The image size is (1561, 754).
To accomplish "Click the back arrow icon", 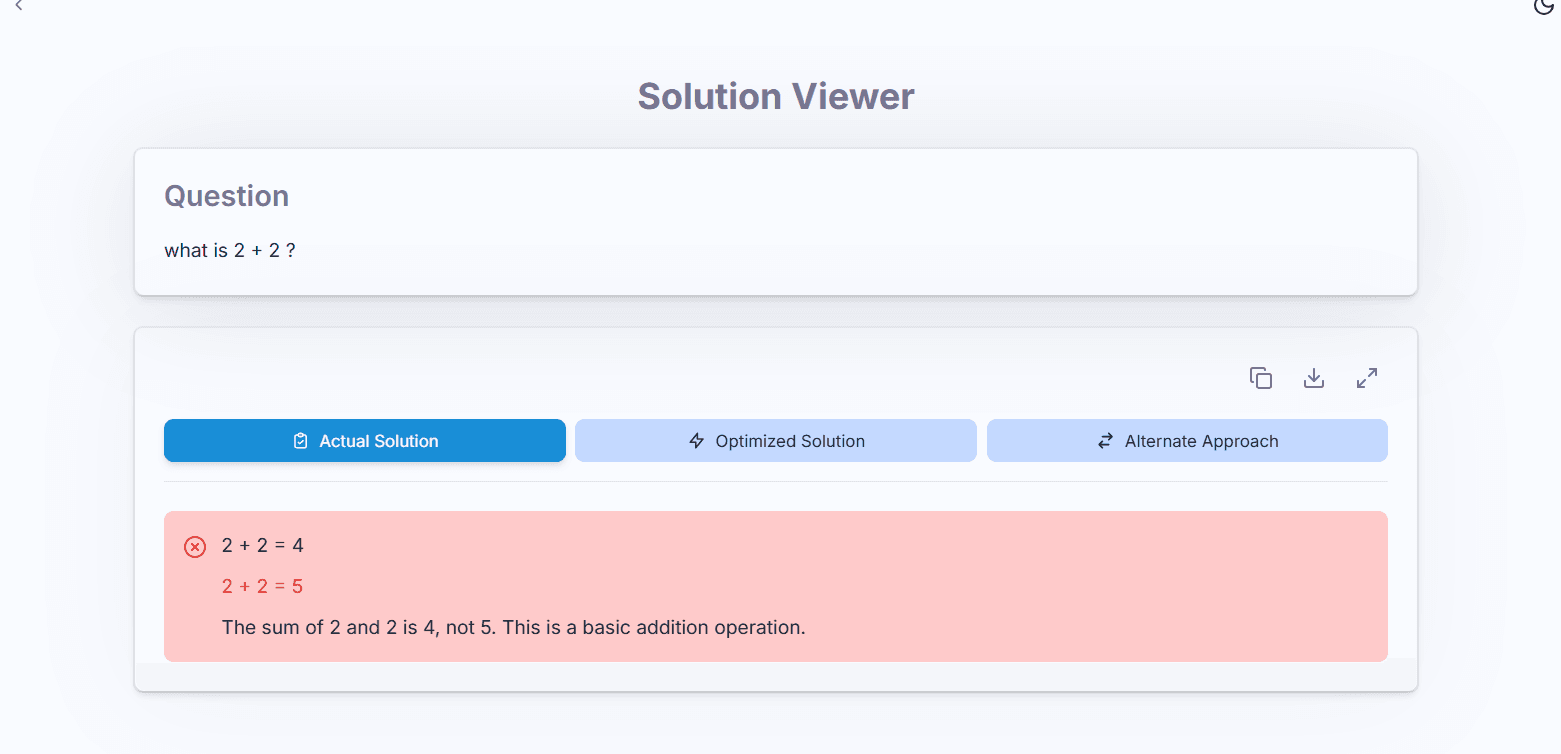I will 18,6.
